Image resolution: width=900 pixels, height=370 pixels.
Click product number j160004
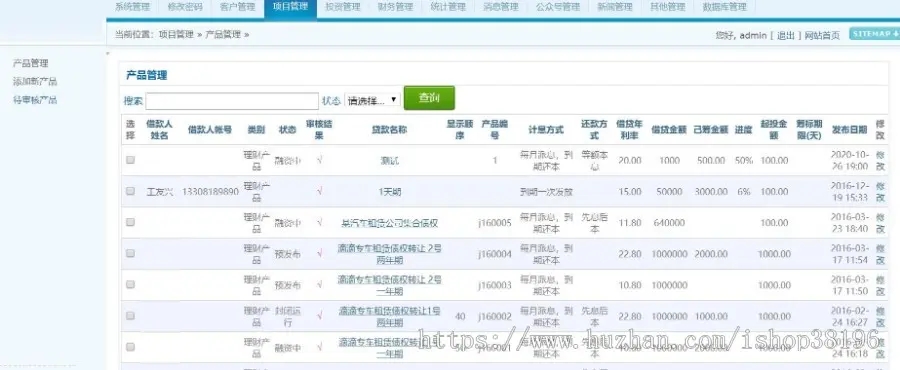click(494, 254)
